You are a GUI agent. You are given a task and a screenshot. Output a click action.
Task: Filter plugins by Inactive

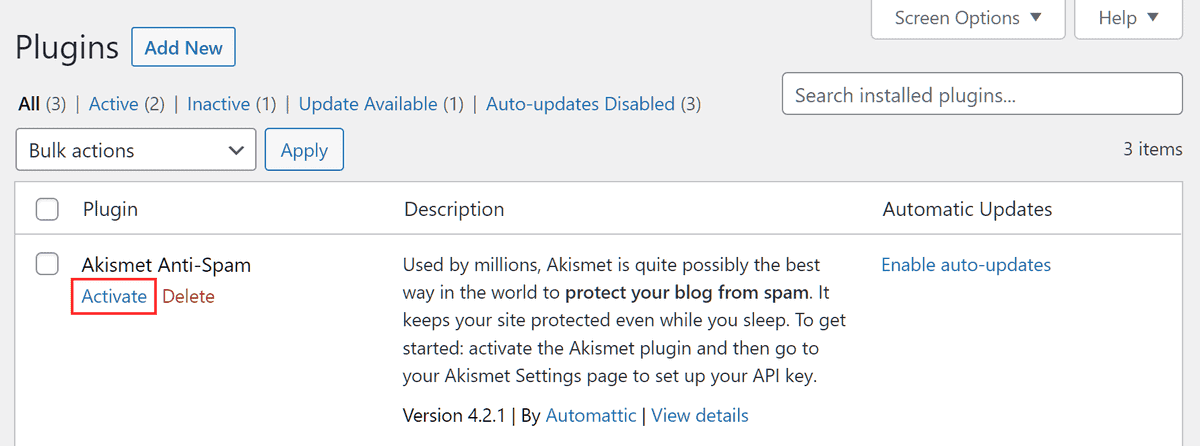(x=220, y=104)
